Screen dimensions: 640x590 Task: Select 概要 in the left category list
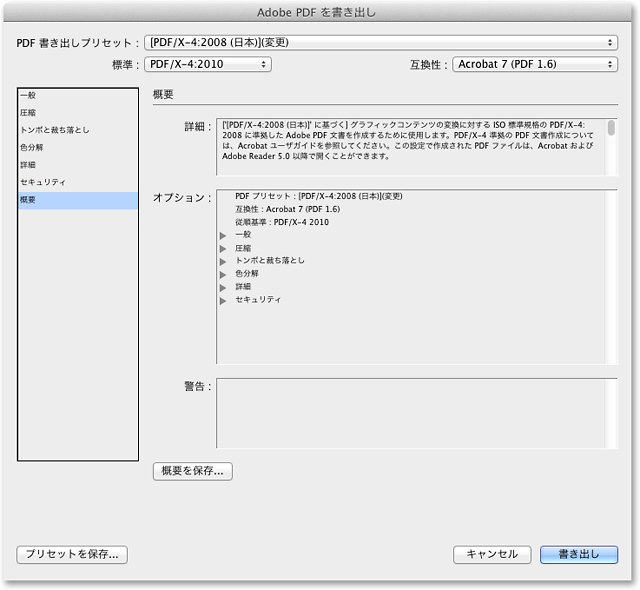click(77, 200)
